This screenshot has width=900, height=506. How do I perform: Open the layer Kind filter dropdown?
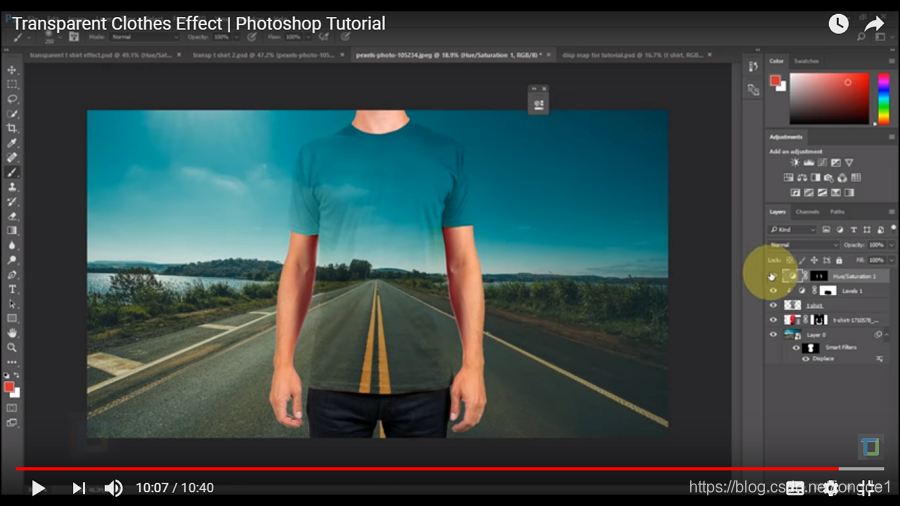792,230
